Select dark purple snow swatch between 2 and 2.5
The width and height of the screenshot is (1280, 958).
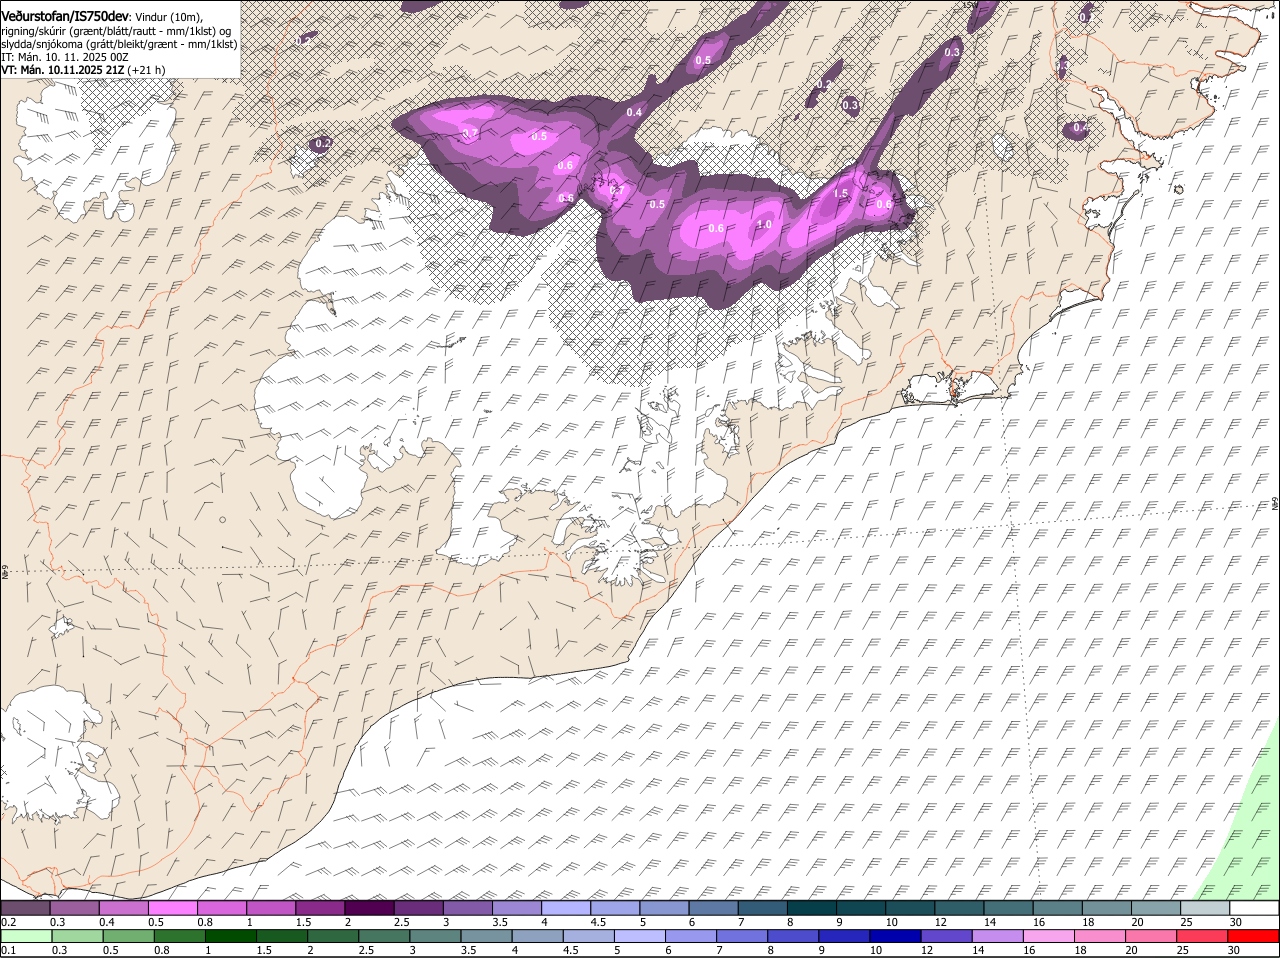click(369, 908)
